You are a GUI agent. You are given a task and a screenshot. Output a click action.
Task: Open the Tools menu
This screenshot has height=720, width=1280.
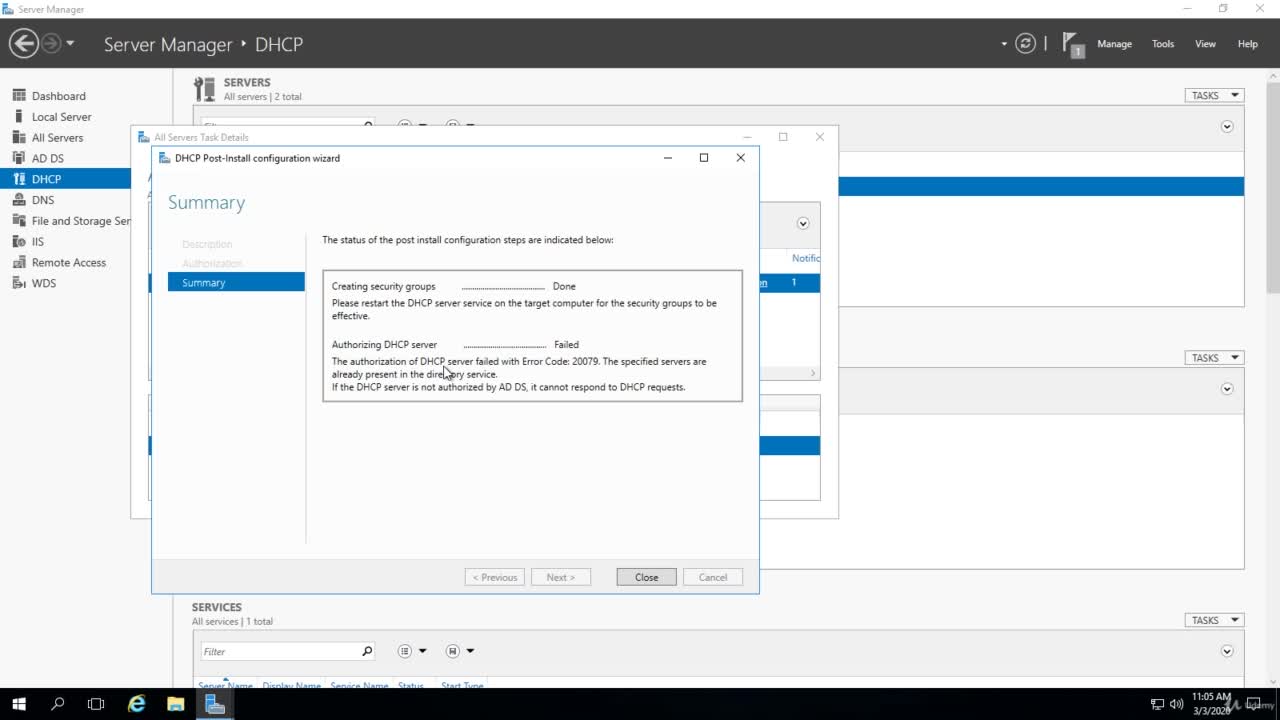coord(1162,44)
